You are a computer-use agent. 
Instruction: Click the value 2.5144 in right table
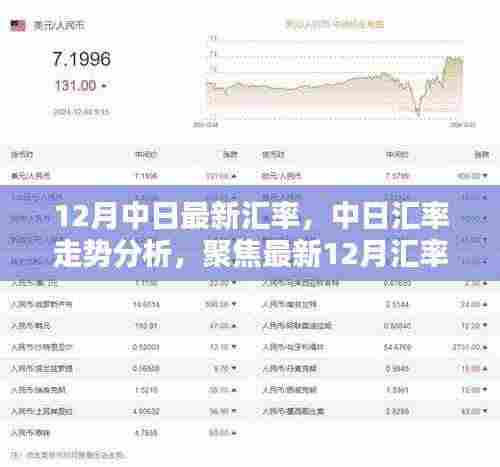[397, 304]
